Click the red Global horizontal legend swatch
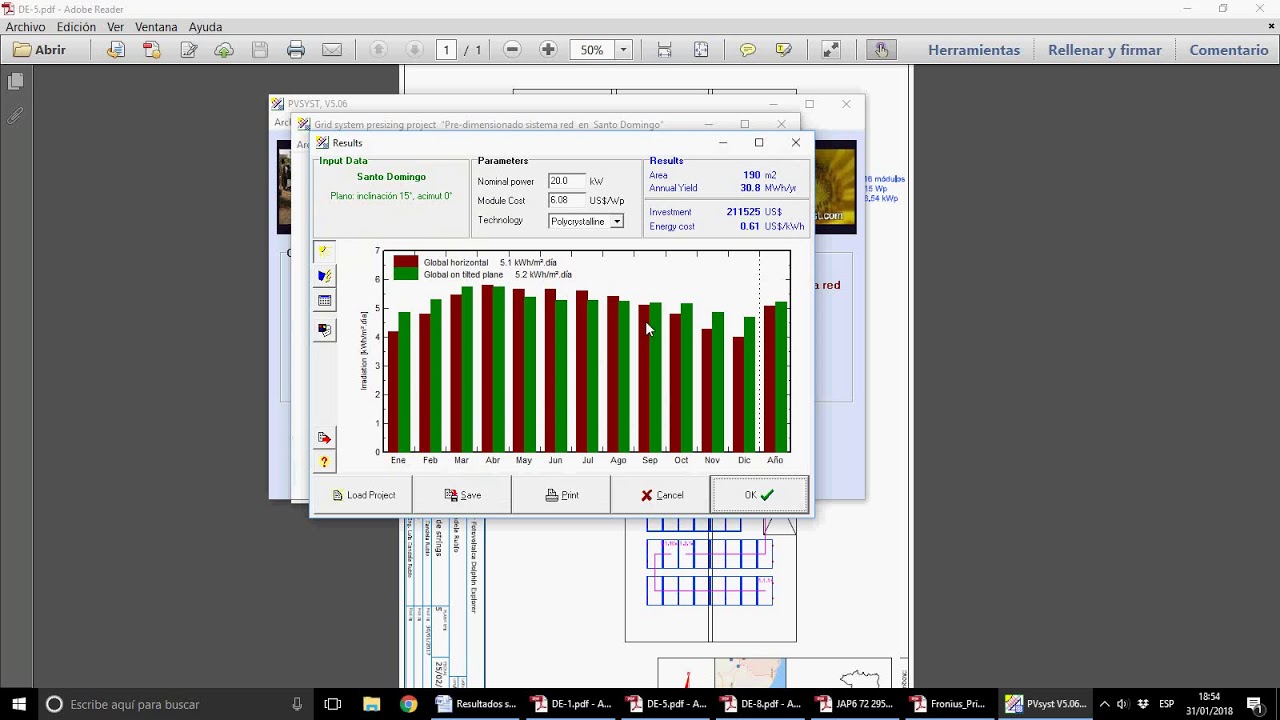This screenshot has width=1280, height=720. pos(405,262)
